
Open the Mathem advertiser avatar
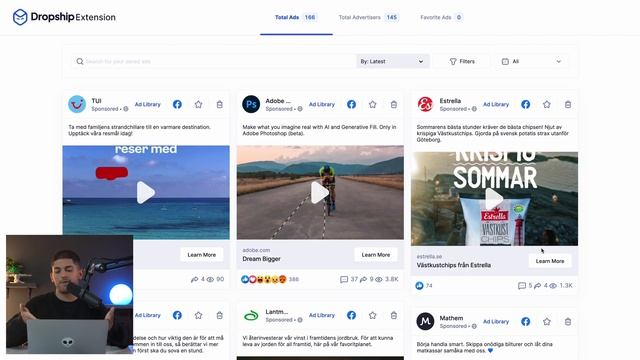point(425,321)
